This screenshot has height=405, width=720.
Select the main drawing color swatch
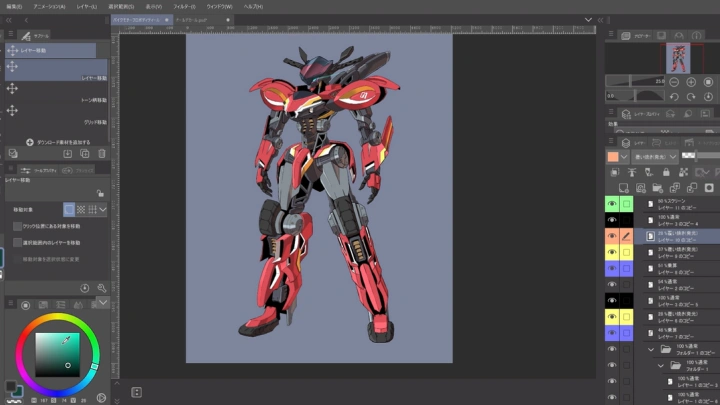pyautogui.click(x=11, y=386)
